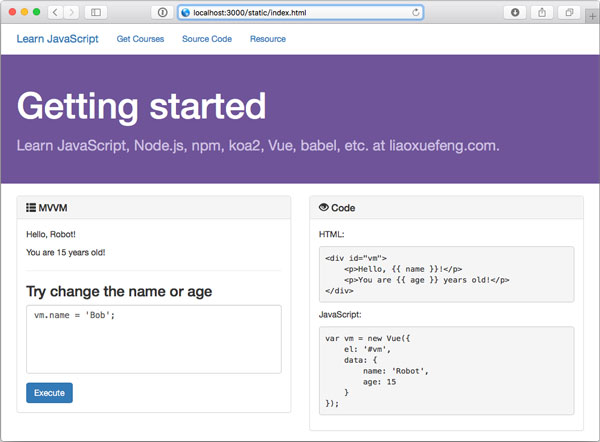This screenshot has height=442, width=600.
Task: Focus the vm.name code text area
Action: tap(153, 339)
